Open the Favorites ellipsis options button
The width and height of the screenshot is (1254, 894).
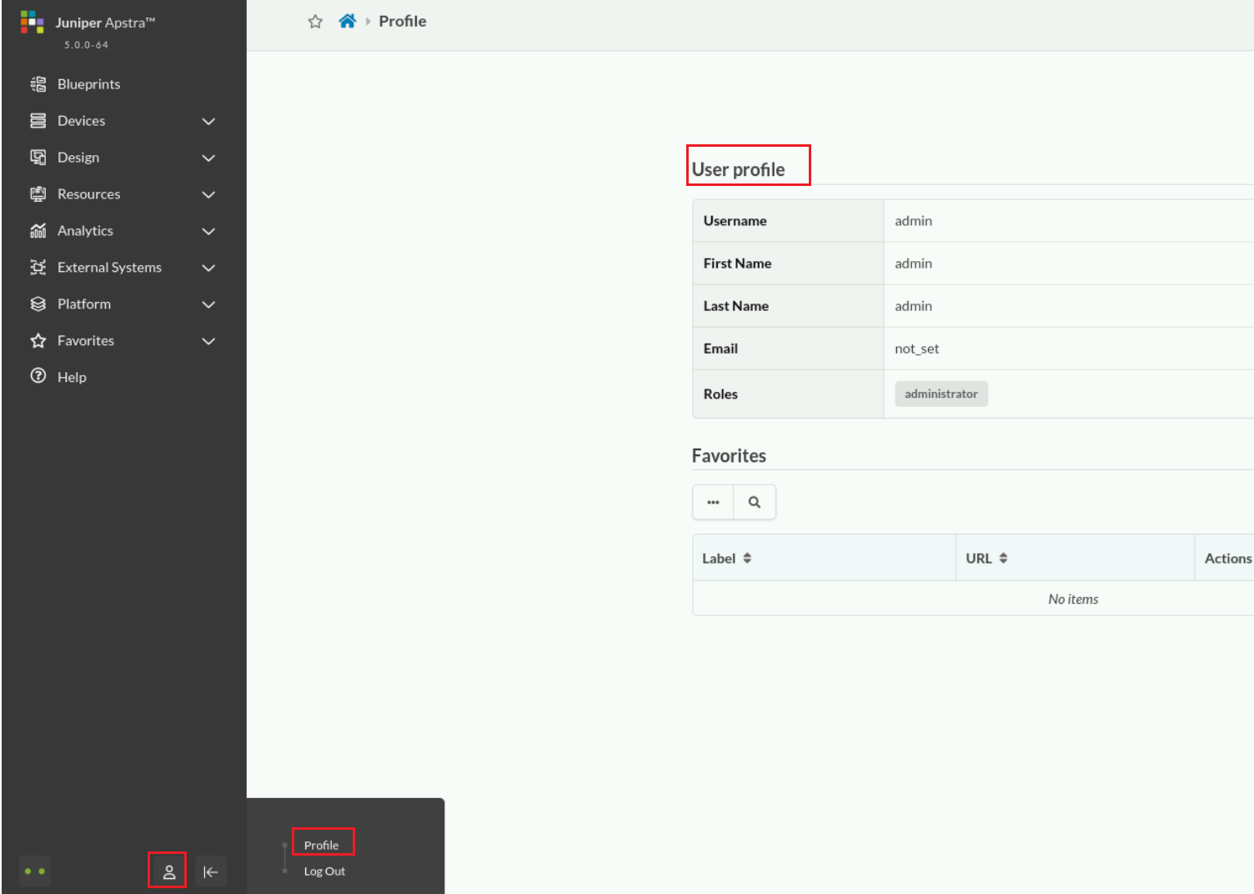click(713, 502)
